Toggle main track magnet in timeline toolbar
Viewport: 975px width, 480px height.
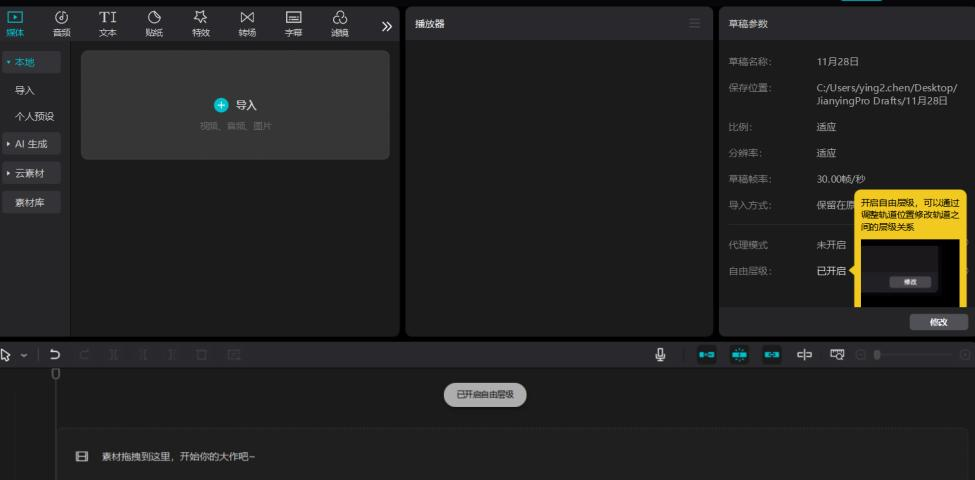tap(706, 355)
